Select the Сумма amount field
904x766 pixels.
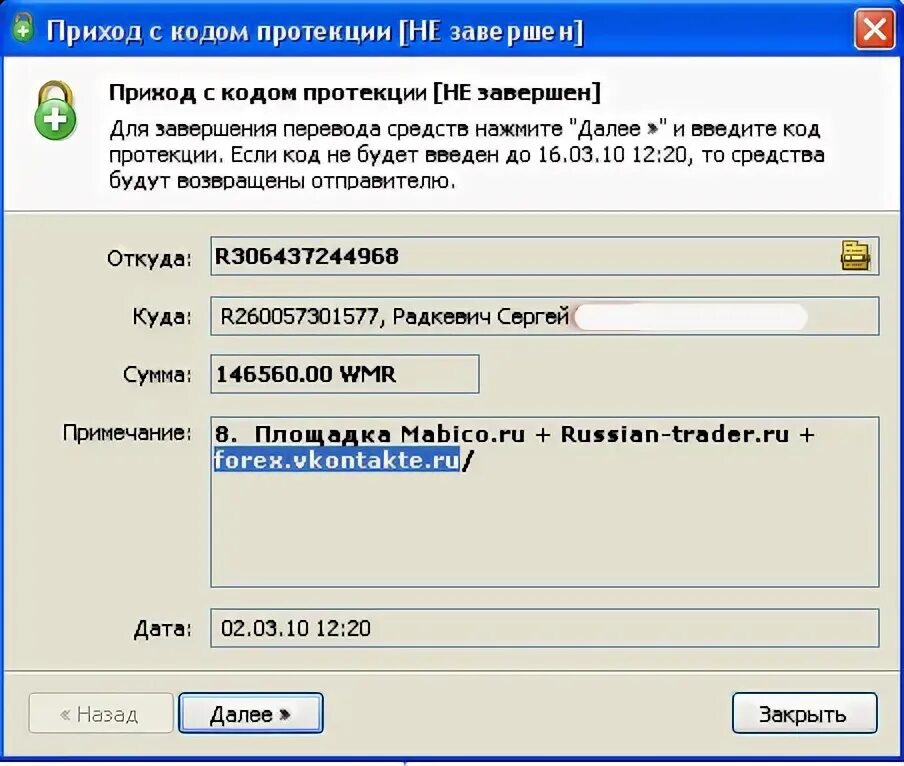click(x=342, y=373)
